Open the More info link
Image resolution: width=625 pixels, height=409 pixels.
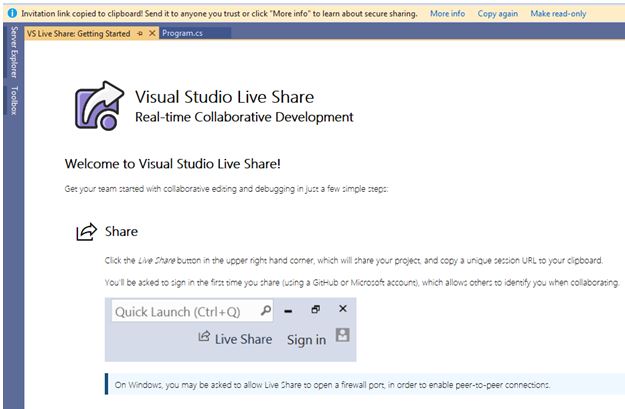click(447, 14)
